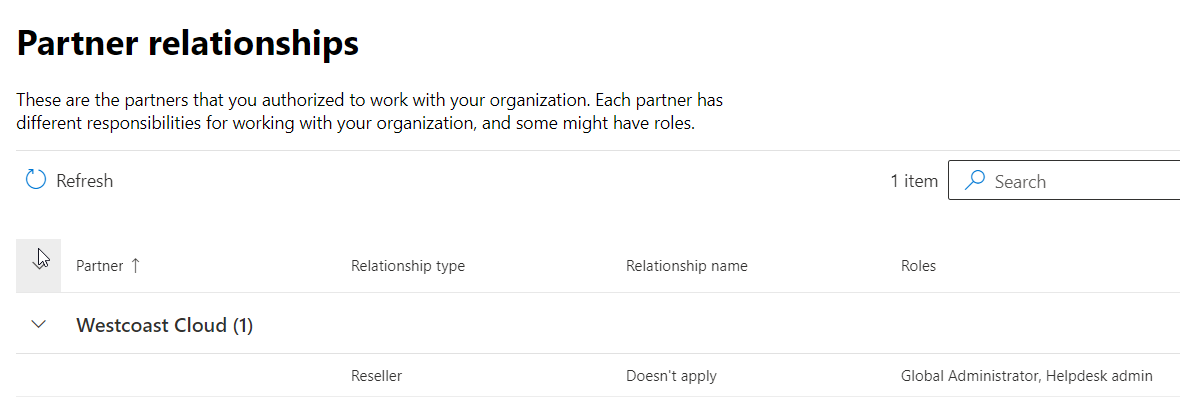Click the Reseller relationship type cell
This screenshot has height=398, width=1180.
point(376,375)
